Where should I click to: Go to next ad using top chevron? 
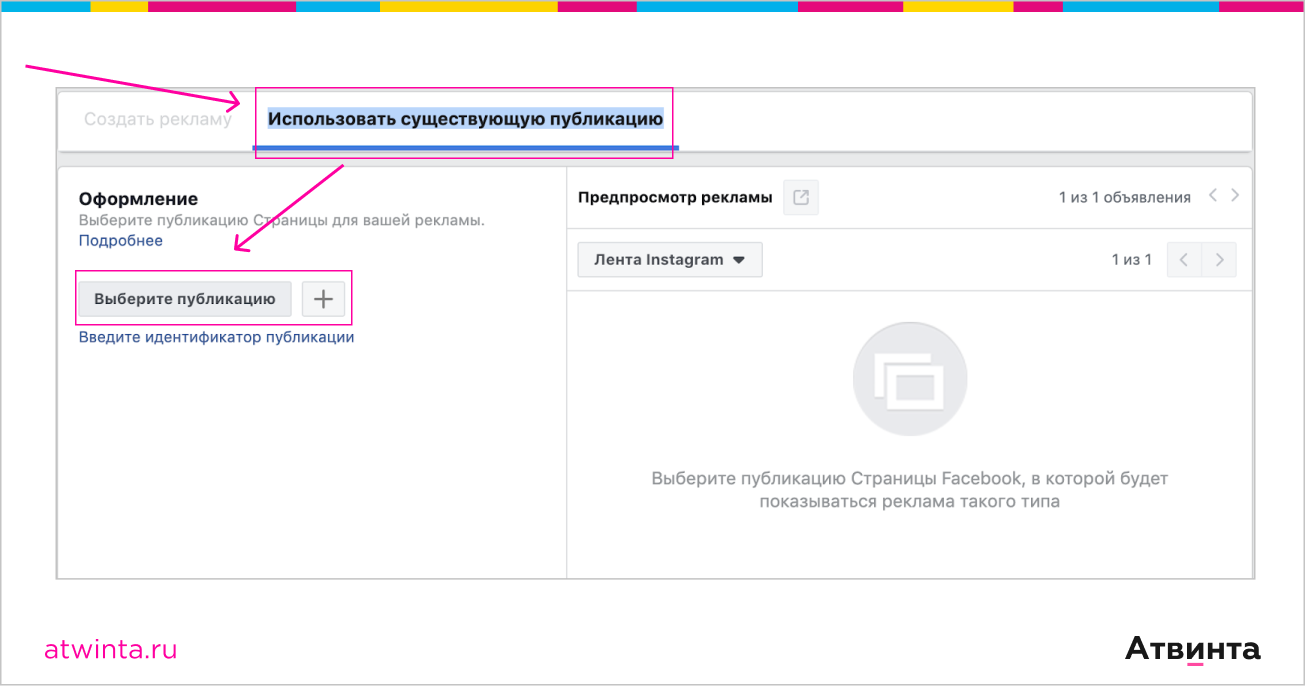(1236, 196)
